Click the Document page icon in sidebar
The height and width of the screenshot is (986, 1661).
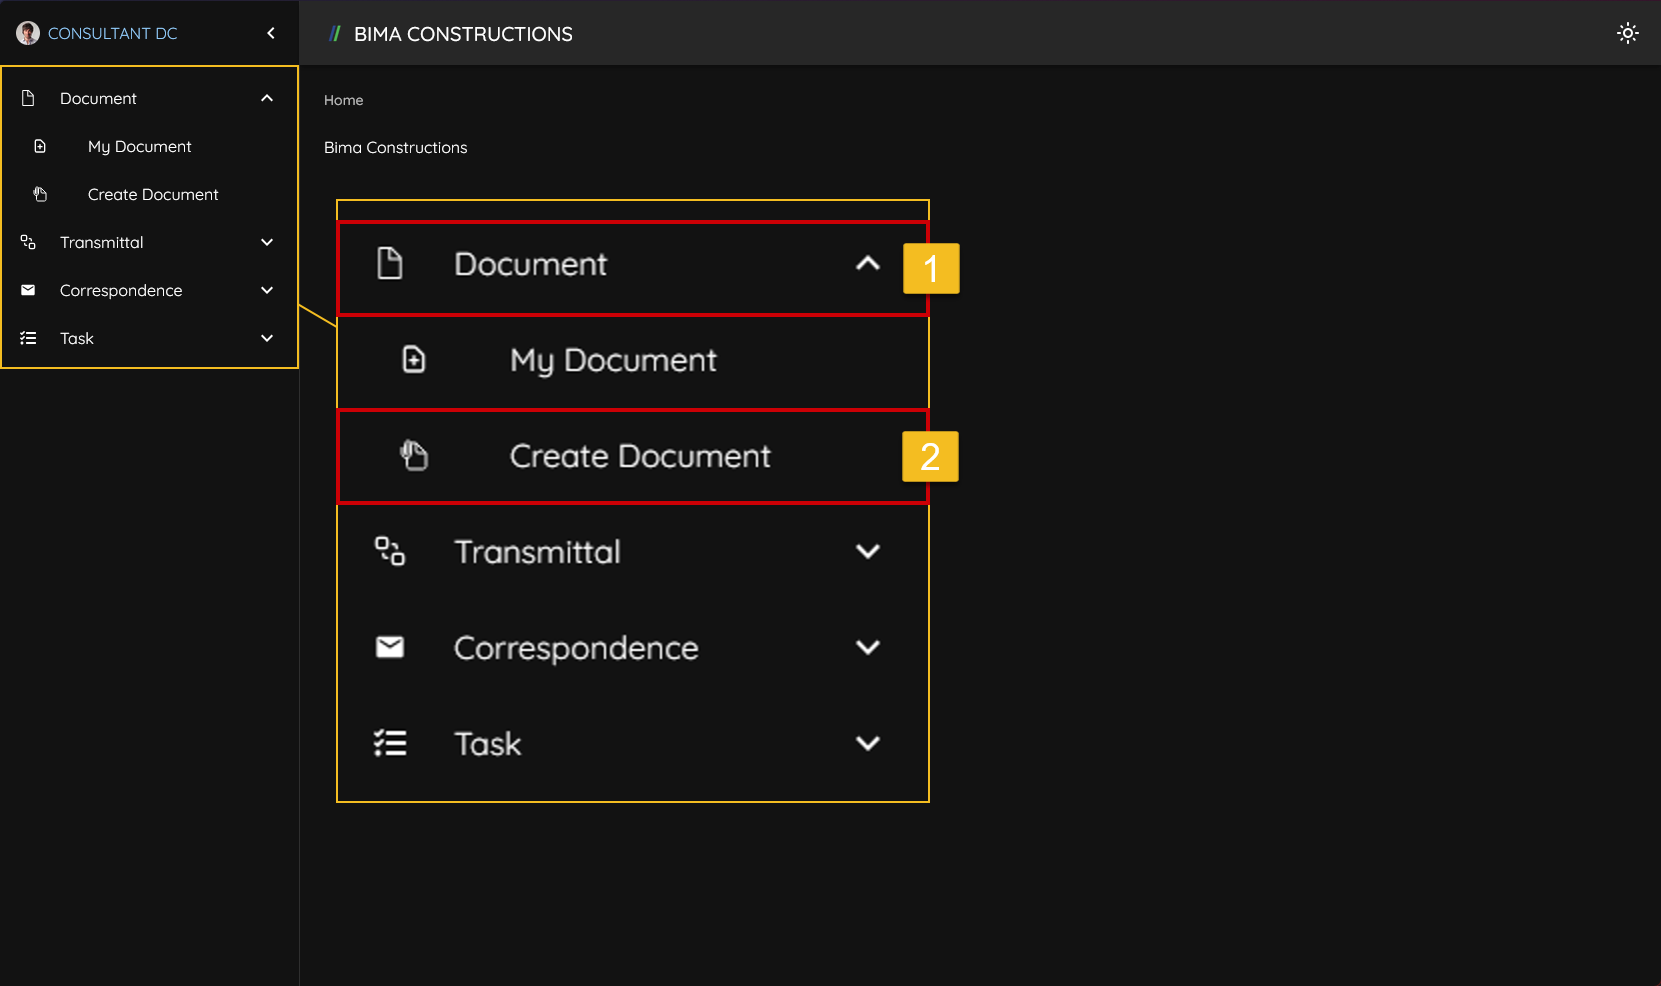click(27, 98)
